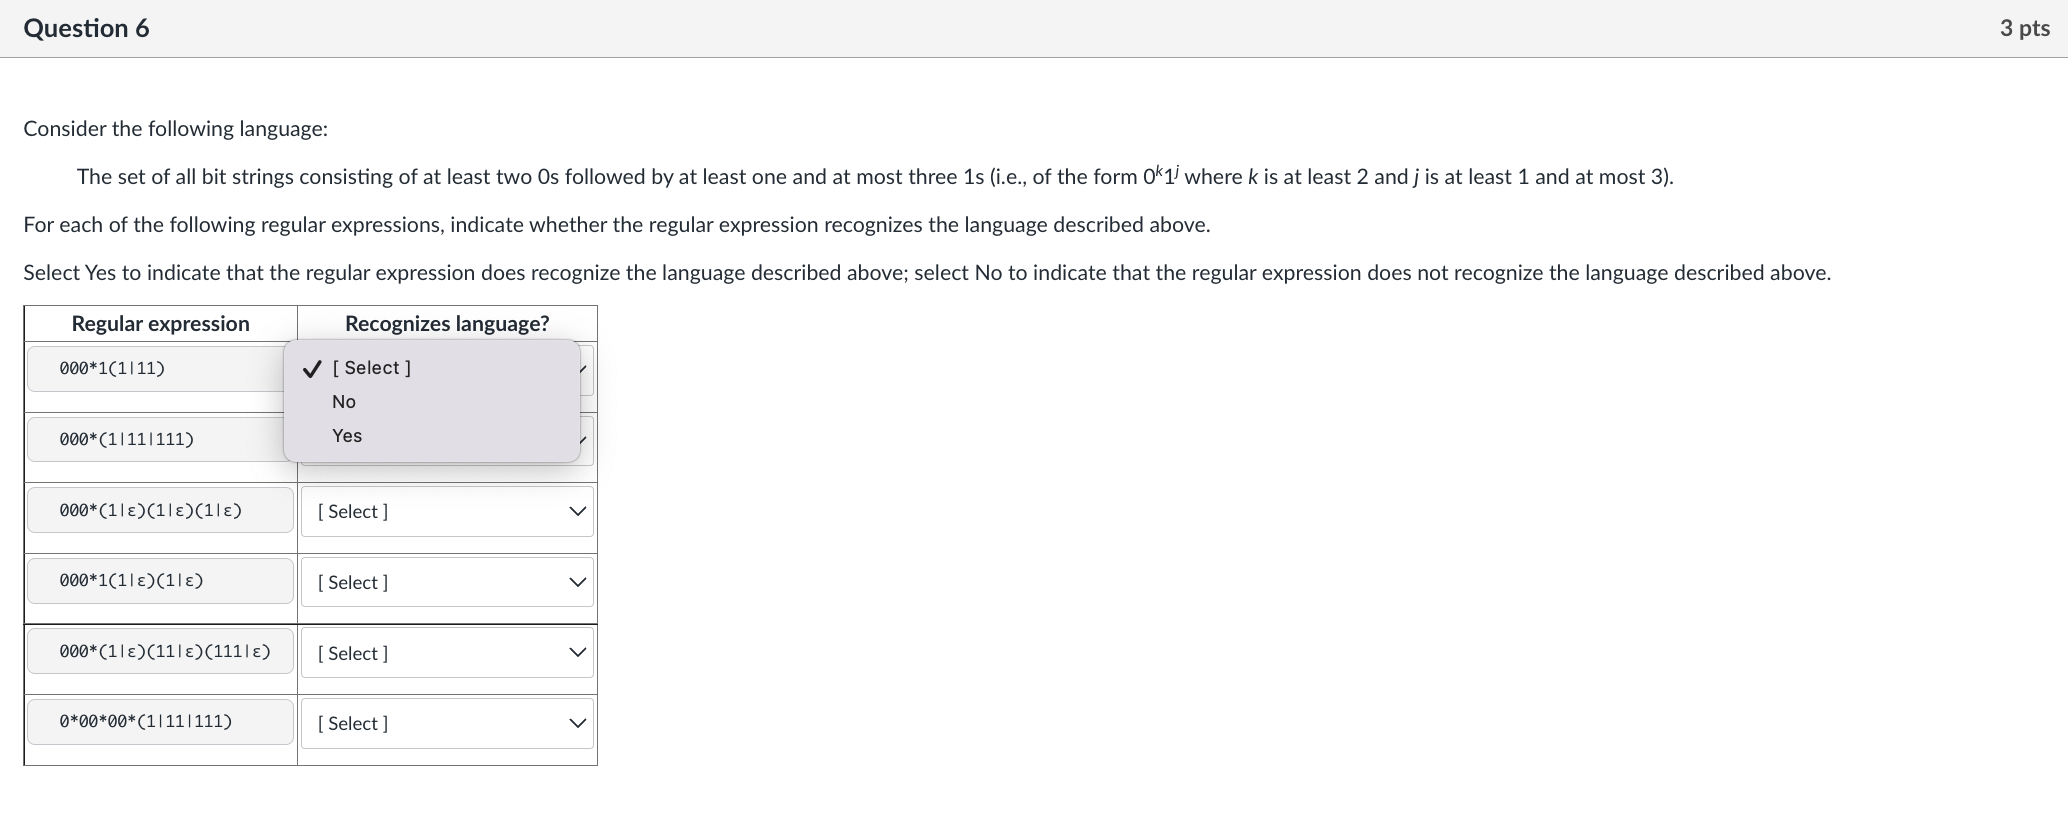Screen dimensions: 2068x820
Task: Click the checkmark icon next to [ Select ]
Action: [x=311, y=367]
